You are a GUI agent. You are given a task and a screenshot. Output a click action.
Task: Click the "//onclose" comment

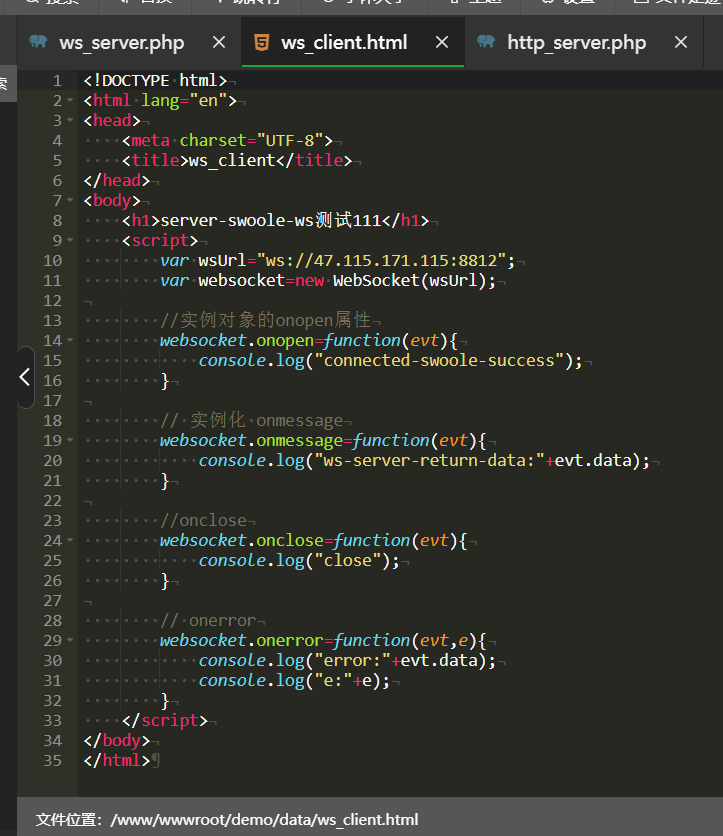click(203, 520)
